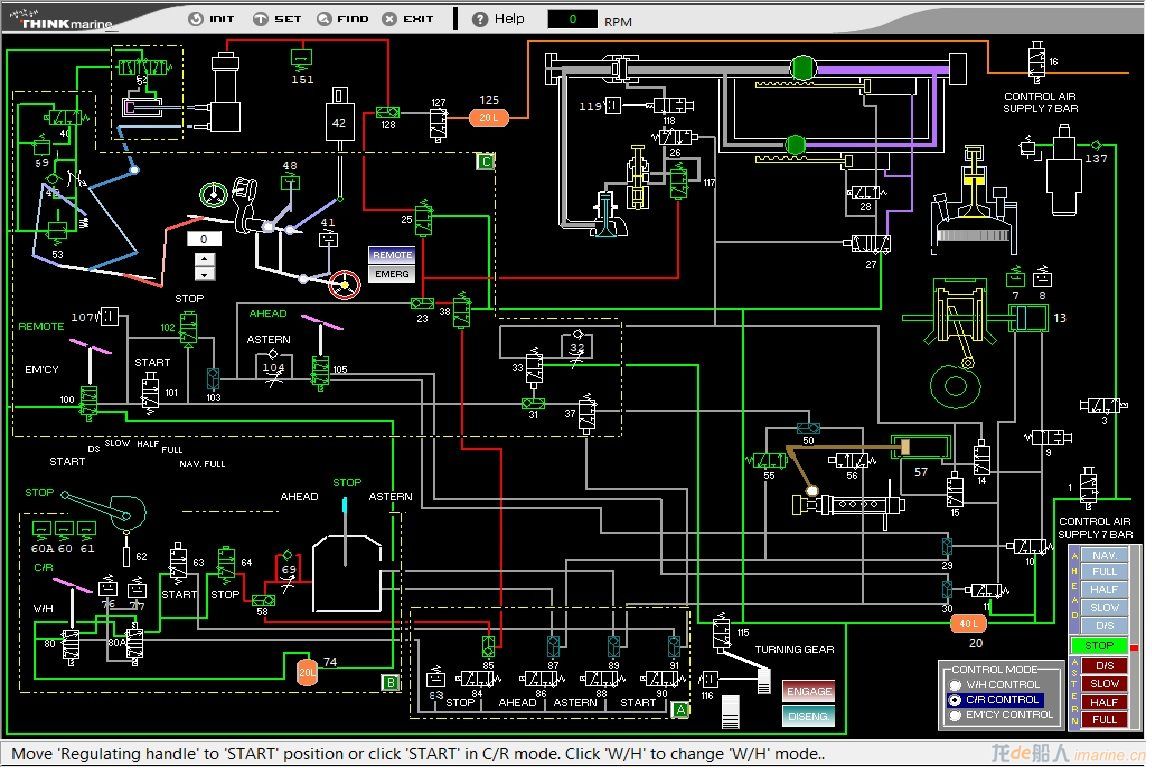Screen dimensions: 1152x768
Task: Set telegraph to astern SLOW
Action: coord(1104,683)
